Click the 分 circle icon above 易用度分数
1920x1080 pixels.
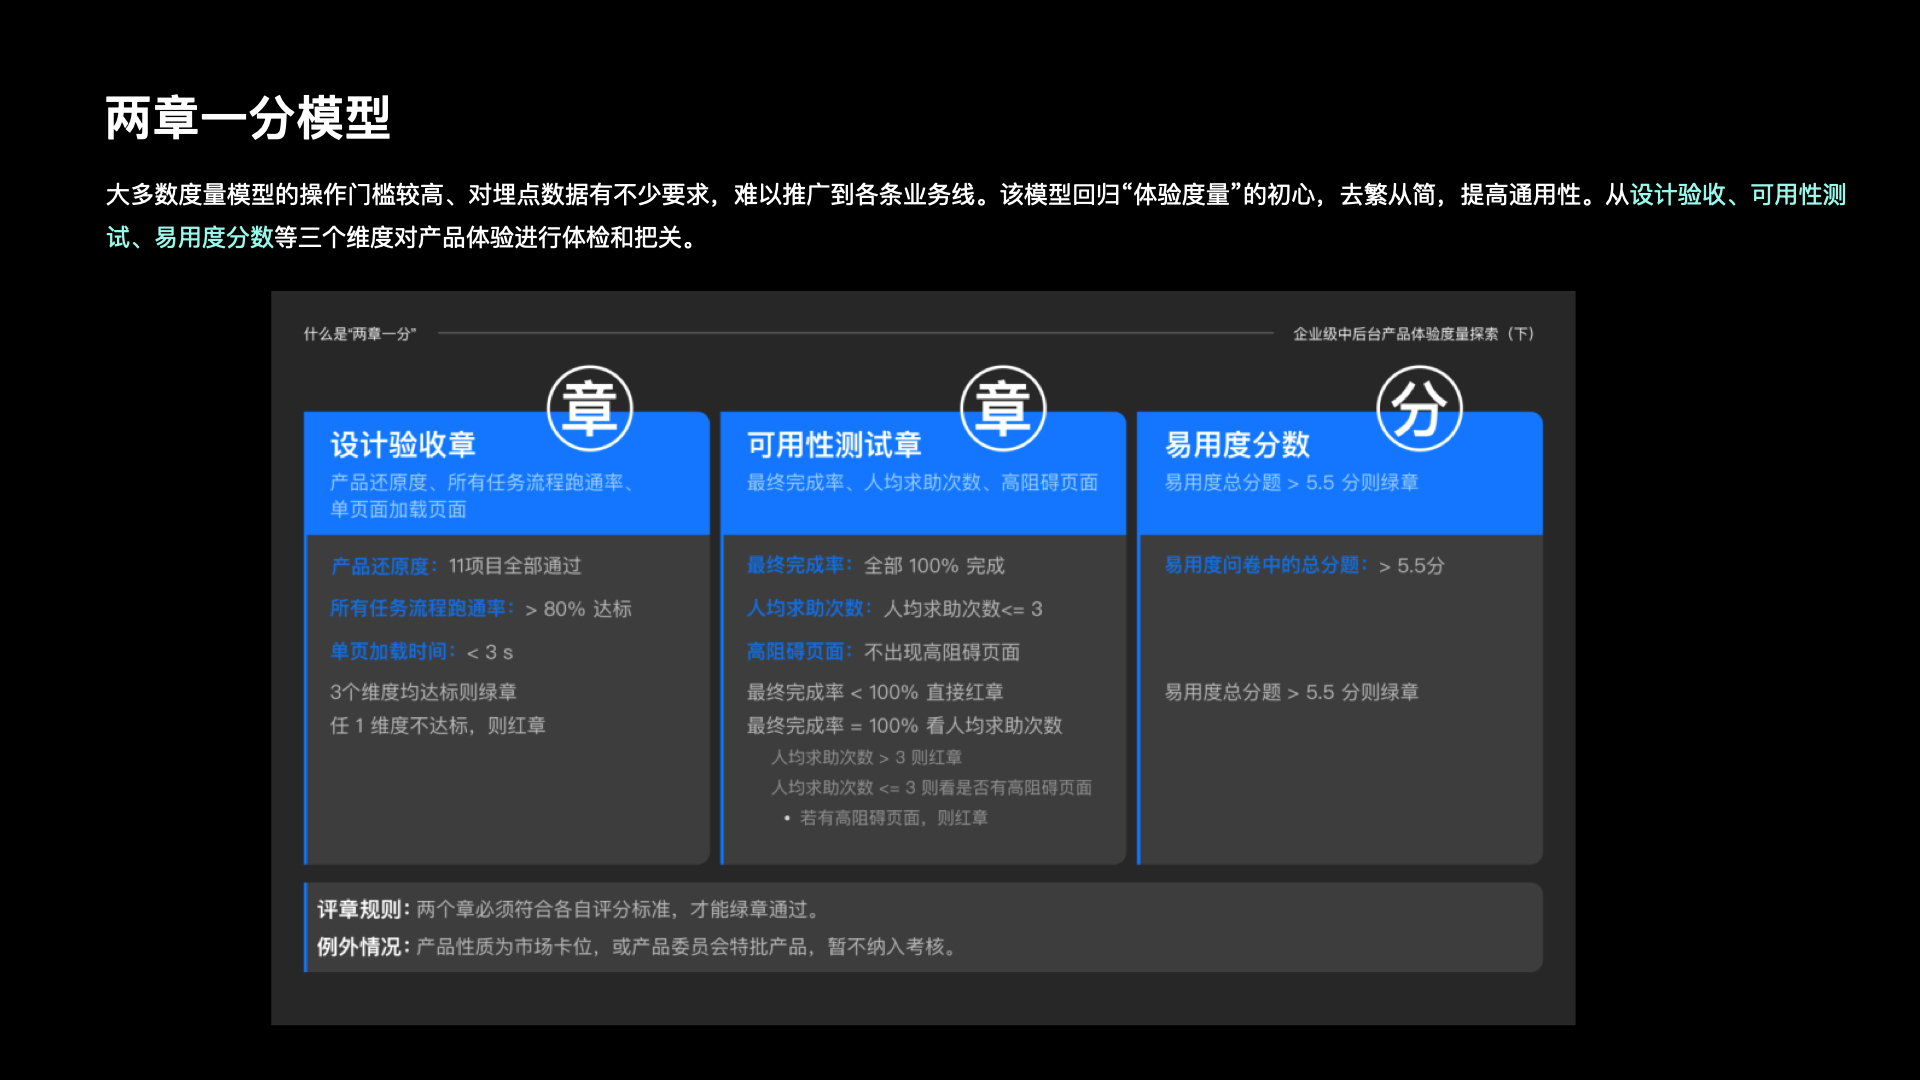(1421, 407)
